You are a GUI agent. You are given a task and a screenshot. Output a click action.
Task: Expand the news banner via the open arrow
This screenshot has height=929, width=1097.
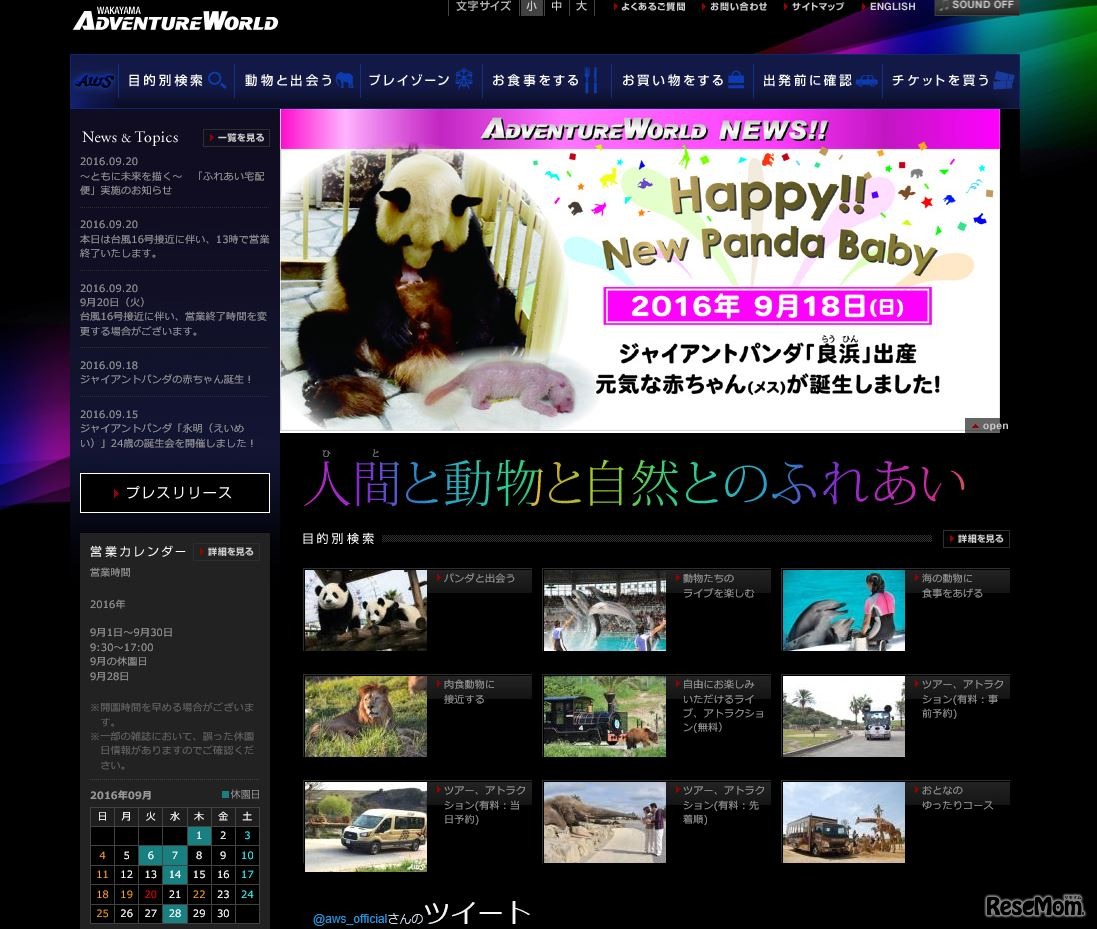[989, 425]
